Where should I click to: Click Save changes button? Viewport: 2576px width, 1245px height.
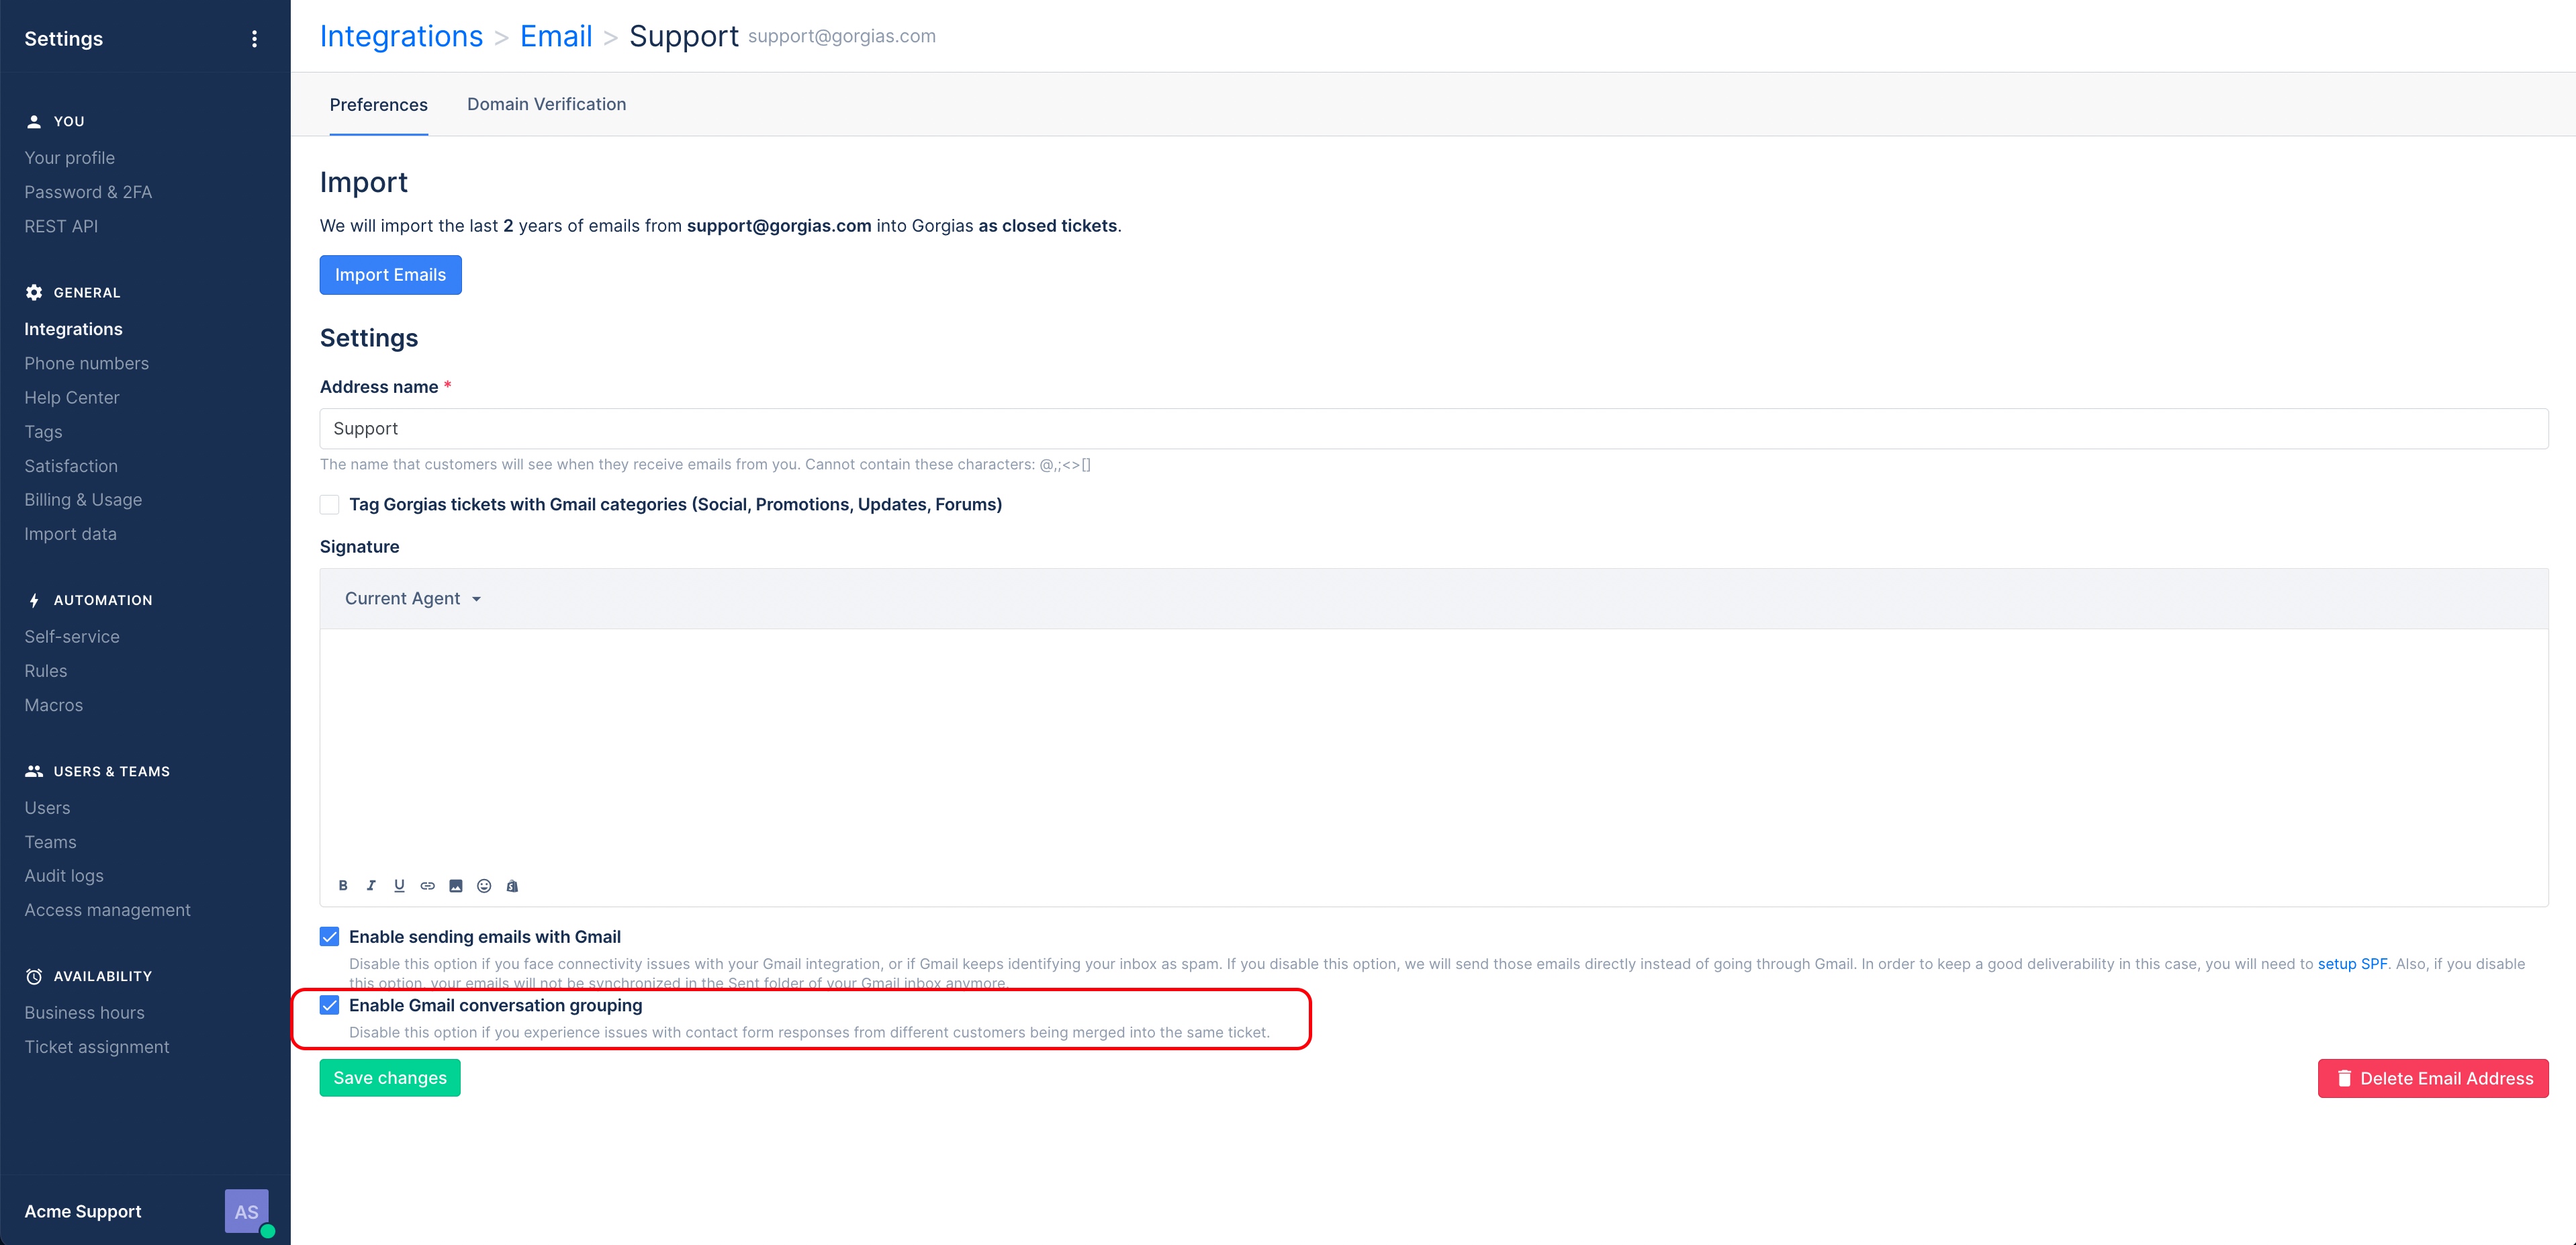point(390,1078)
